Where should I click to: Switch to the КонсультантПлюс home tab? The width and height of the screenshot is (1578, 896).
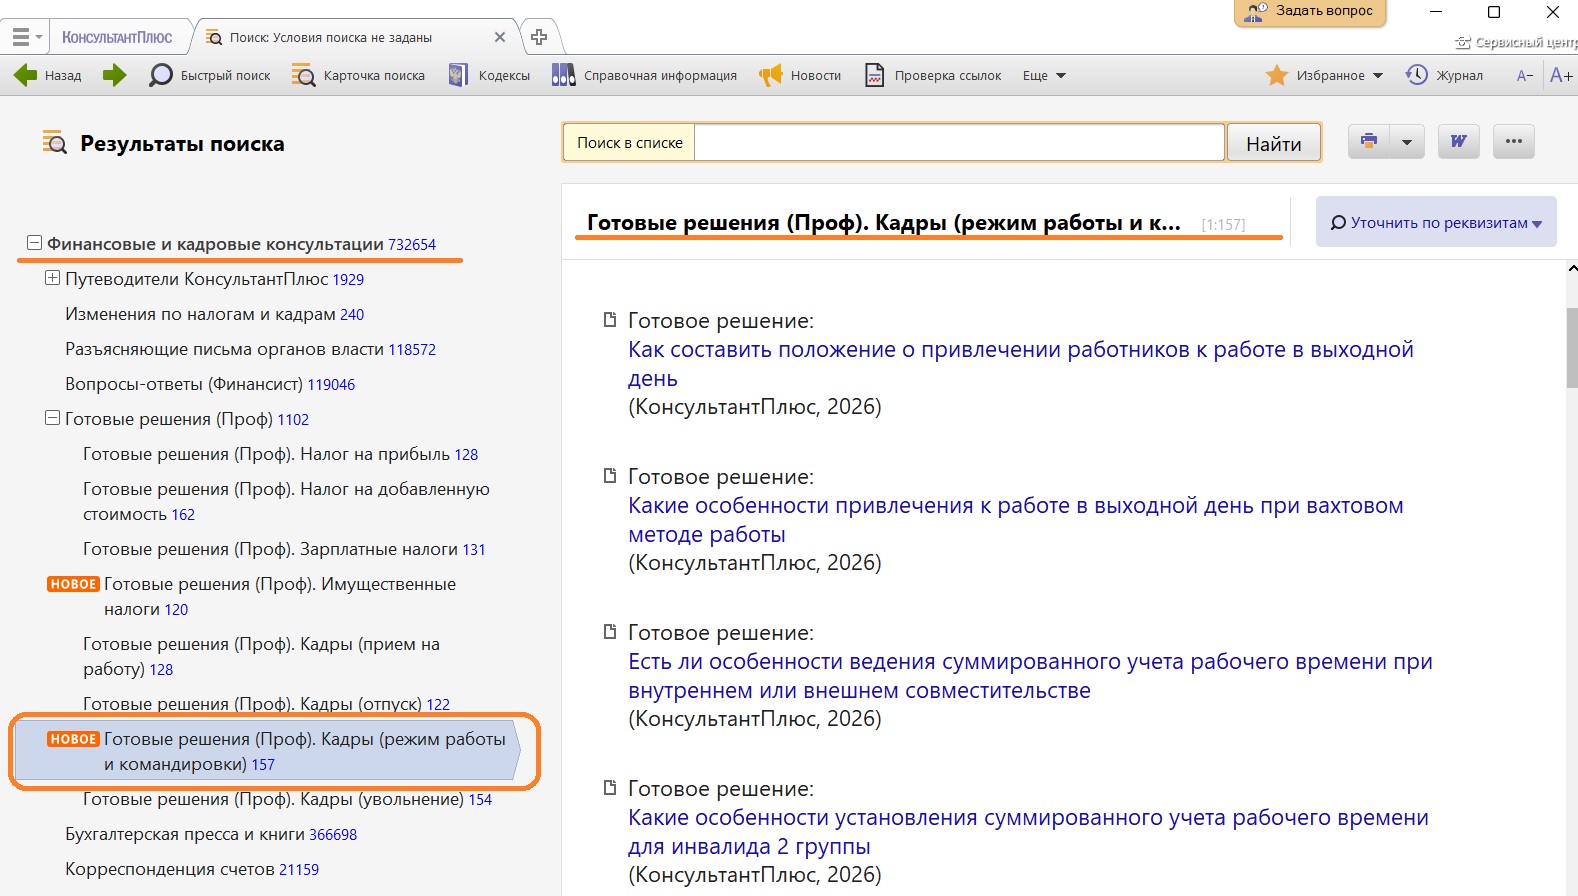117,37
